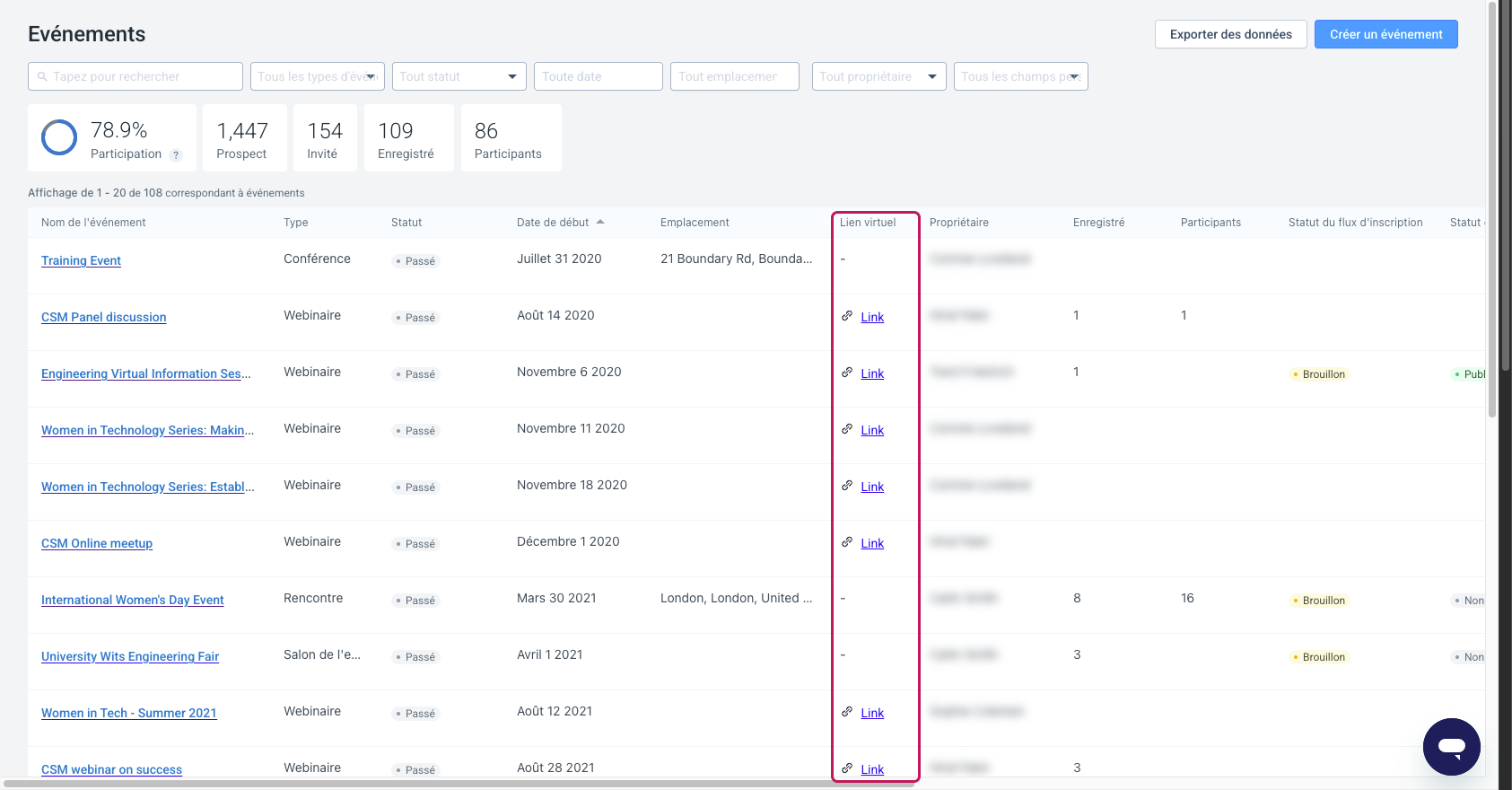
Task: Open the Tout statut dropdown
Action: click(459, 76)
